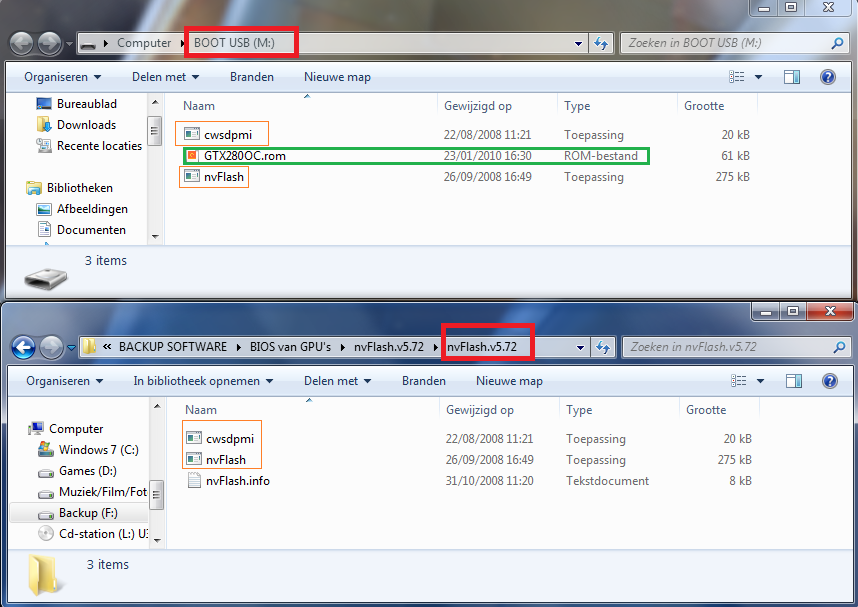Screen dimensions: 858x607
Task: Click Computer breadcrumb in BOOT USB address bar
Action: click(x=144, y=43)
